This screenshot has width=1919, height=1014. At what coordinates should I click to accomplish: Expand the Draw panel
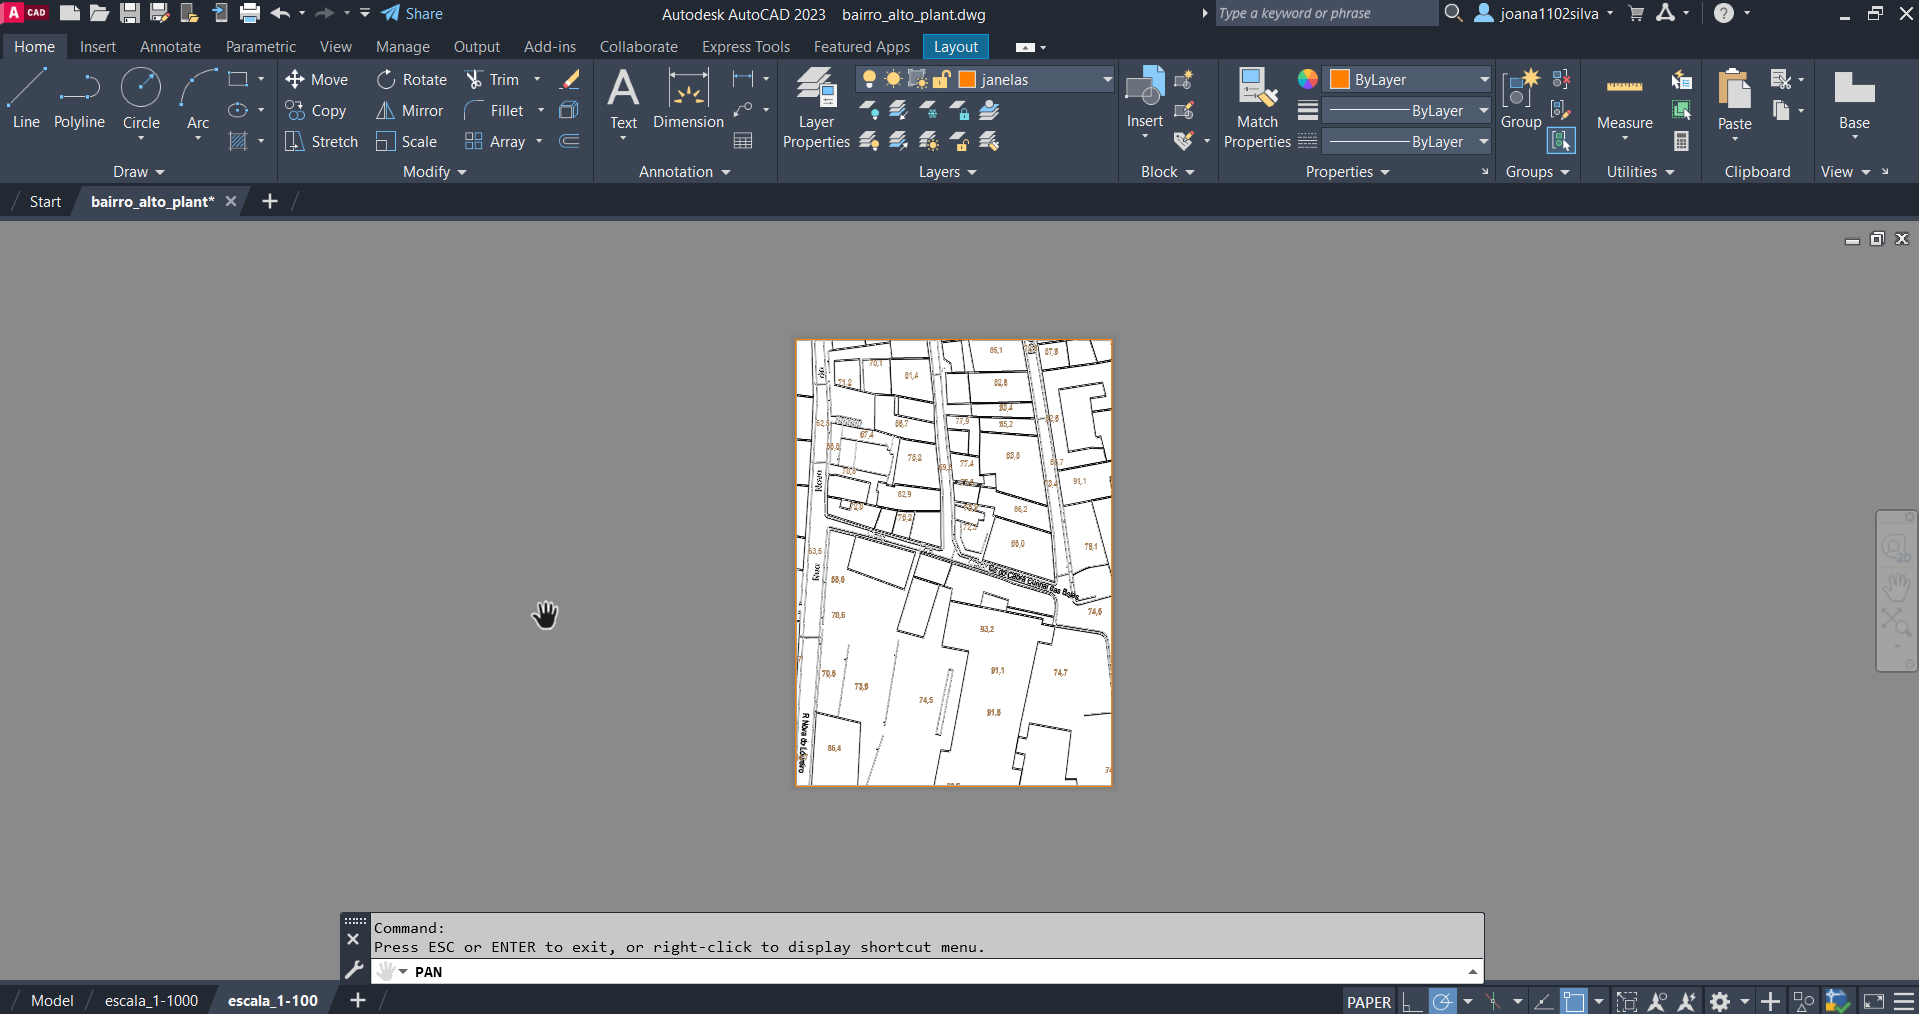tap(138, 172)
